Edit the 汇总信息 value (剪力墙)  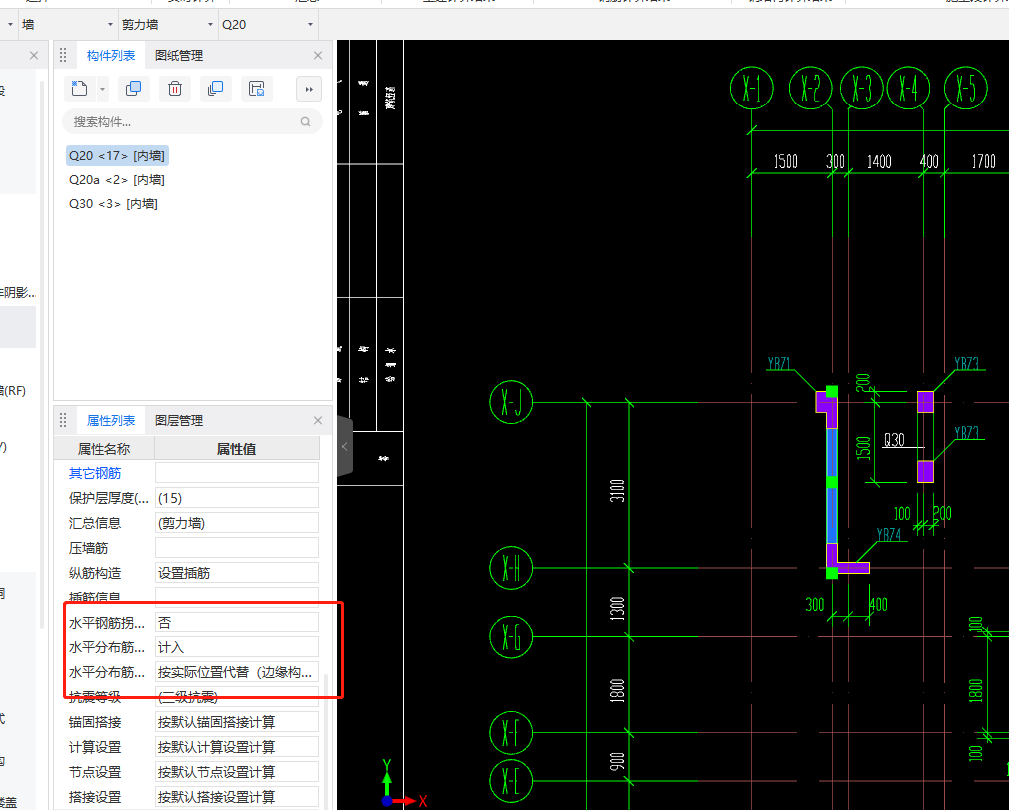[x=237, y=523]
